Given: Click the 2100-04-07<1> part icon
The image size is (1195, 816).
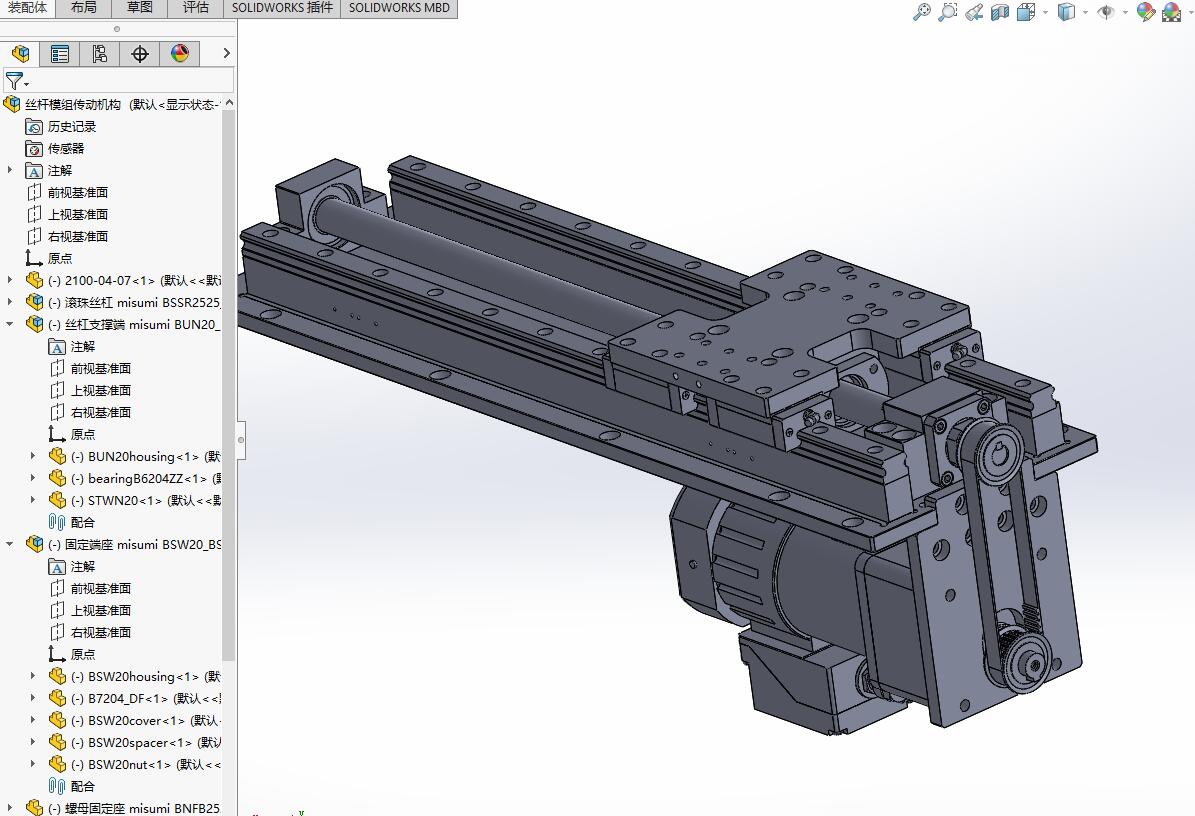Looking at the screenshot, I should (x=34, y=280).
